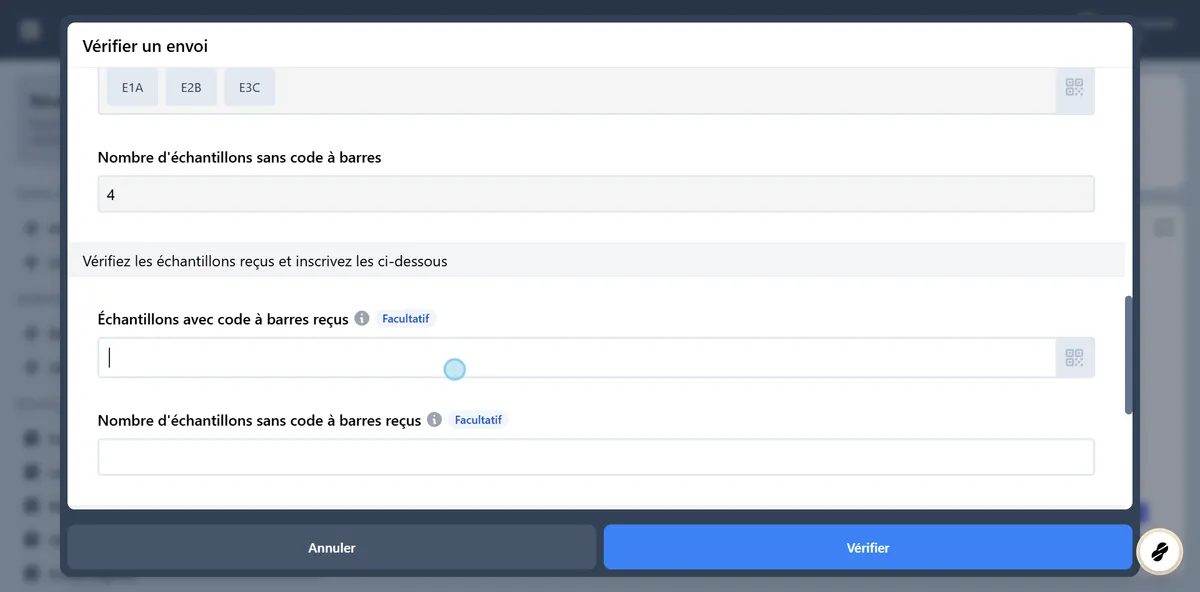Select the E1A barcode chip
1200x592 pixels.
(x=133, y=88)
